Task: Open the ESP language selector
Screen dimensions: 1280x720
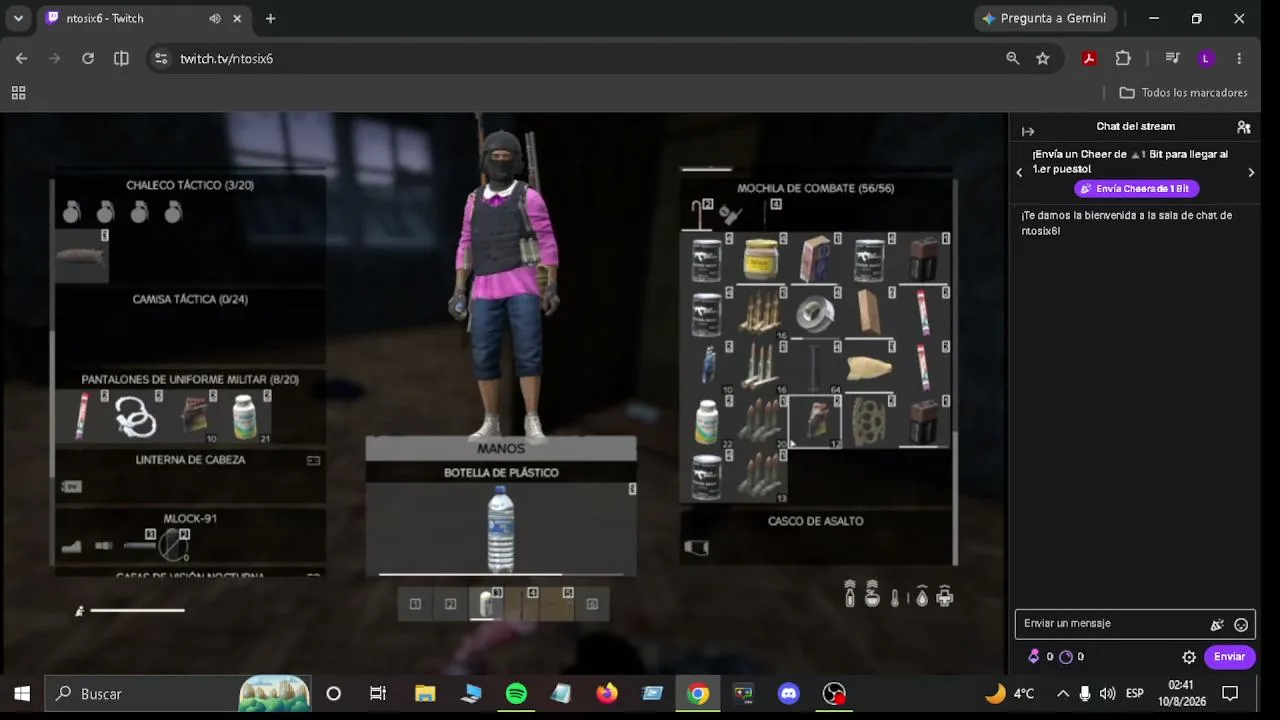Action: point(1135,693)
